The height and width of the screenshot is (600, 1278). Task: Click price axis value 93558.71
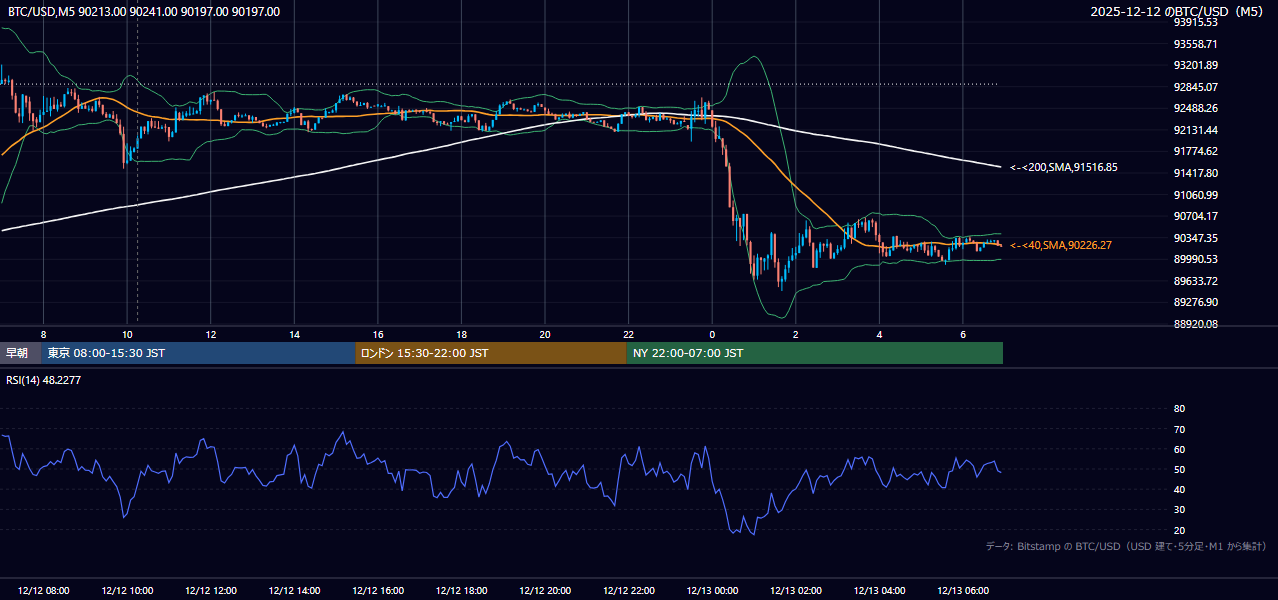pyautogui.click(x=1197, y=44)
